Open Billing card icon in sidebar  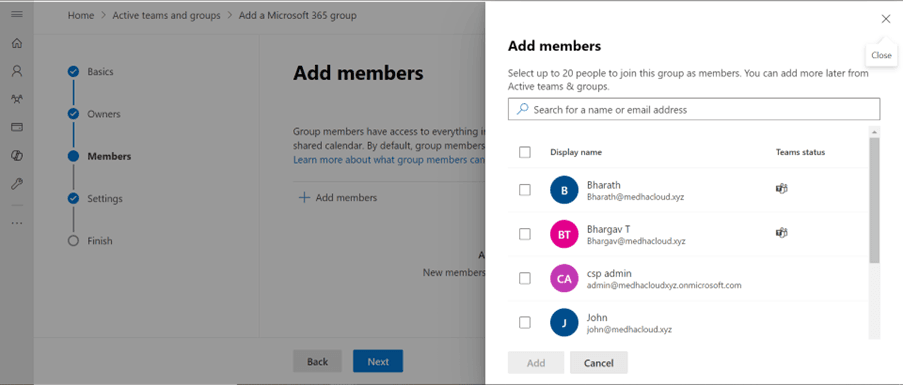(17, 127)
